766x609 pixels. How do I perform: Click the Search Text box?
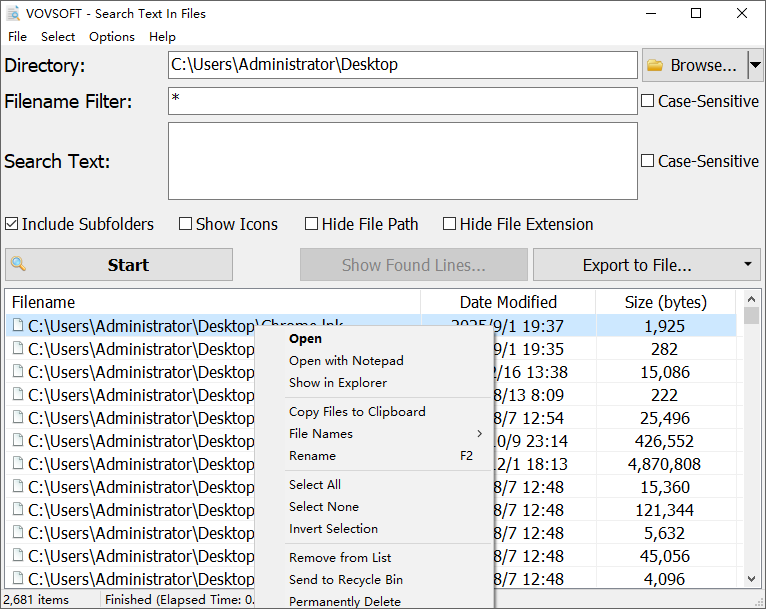[403, 161]
